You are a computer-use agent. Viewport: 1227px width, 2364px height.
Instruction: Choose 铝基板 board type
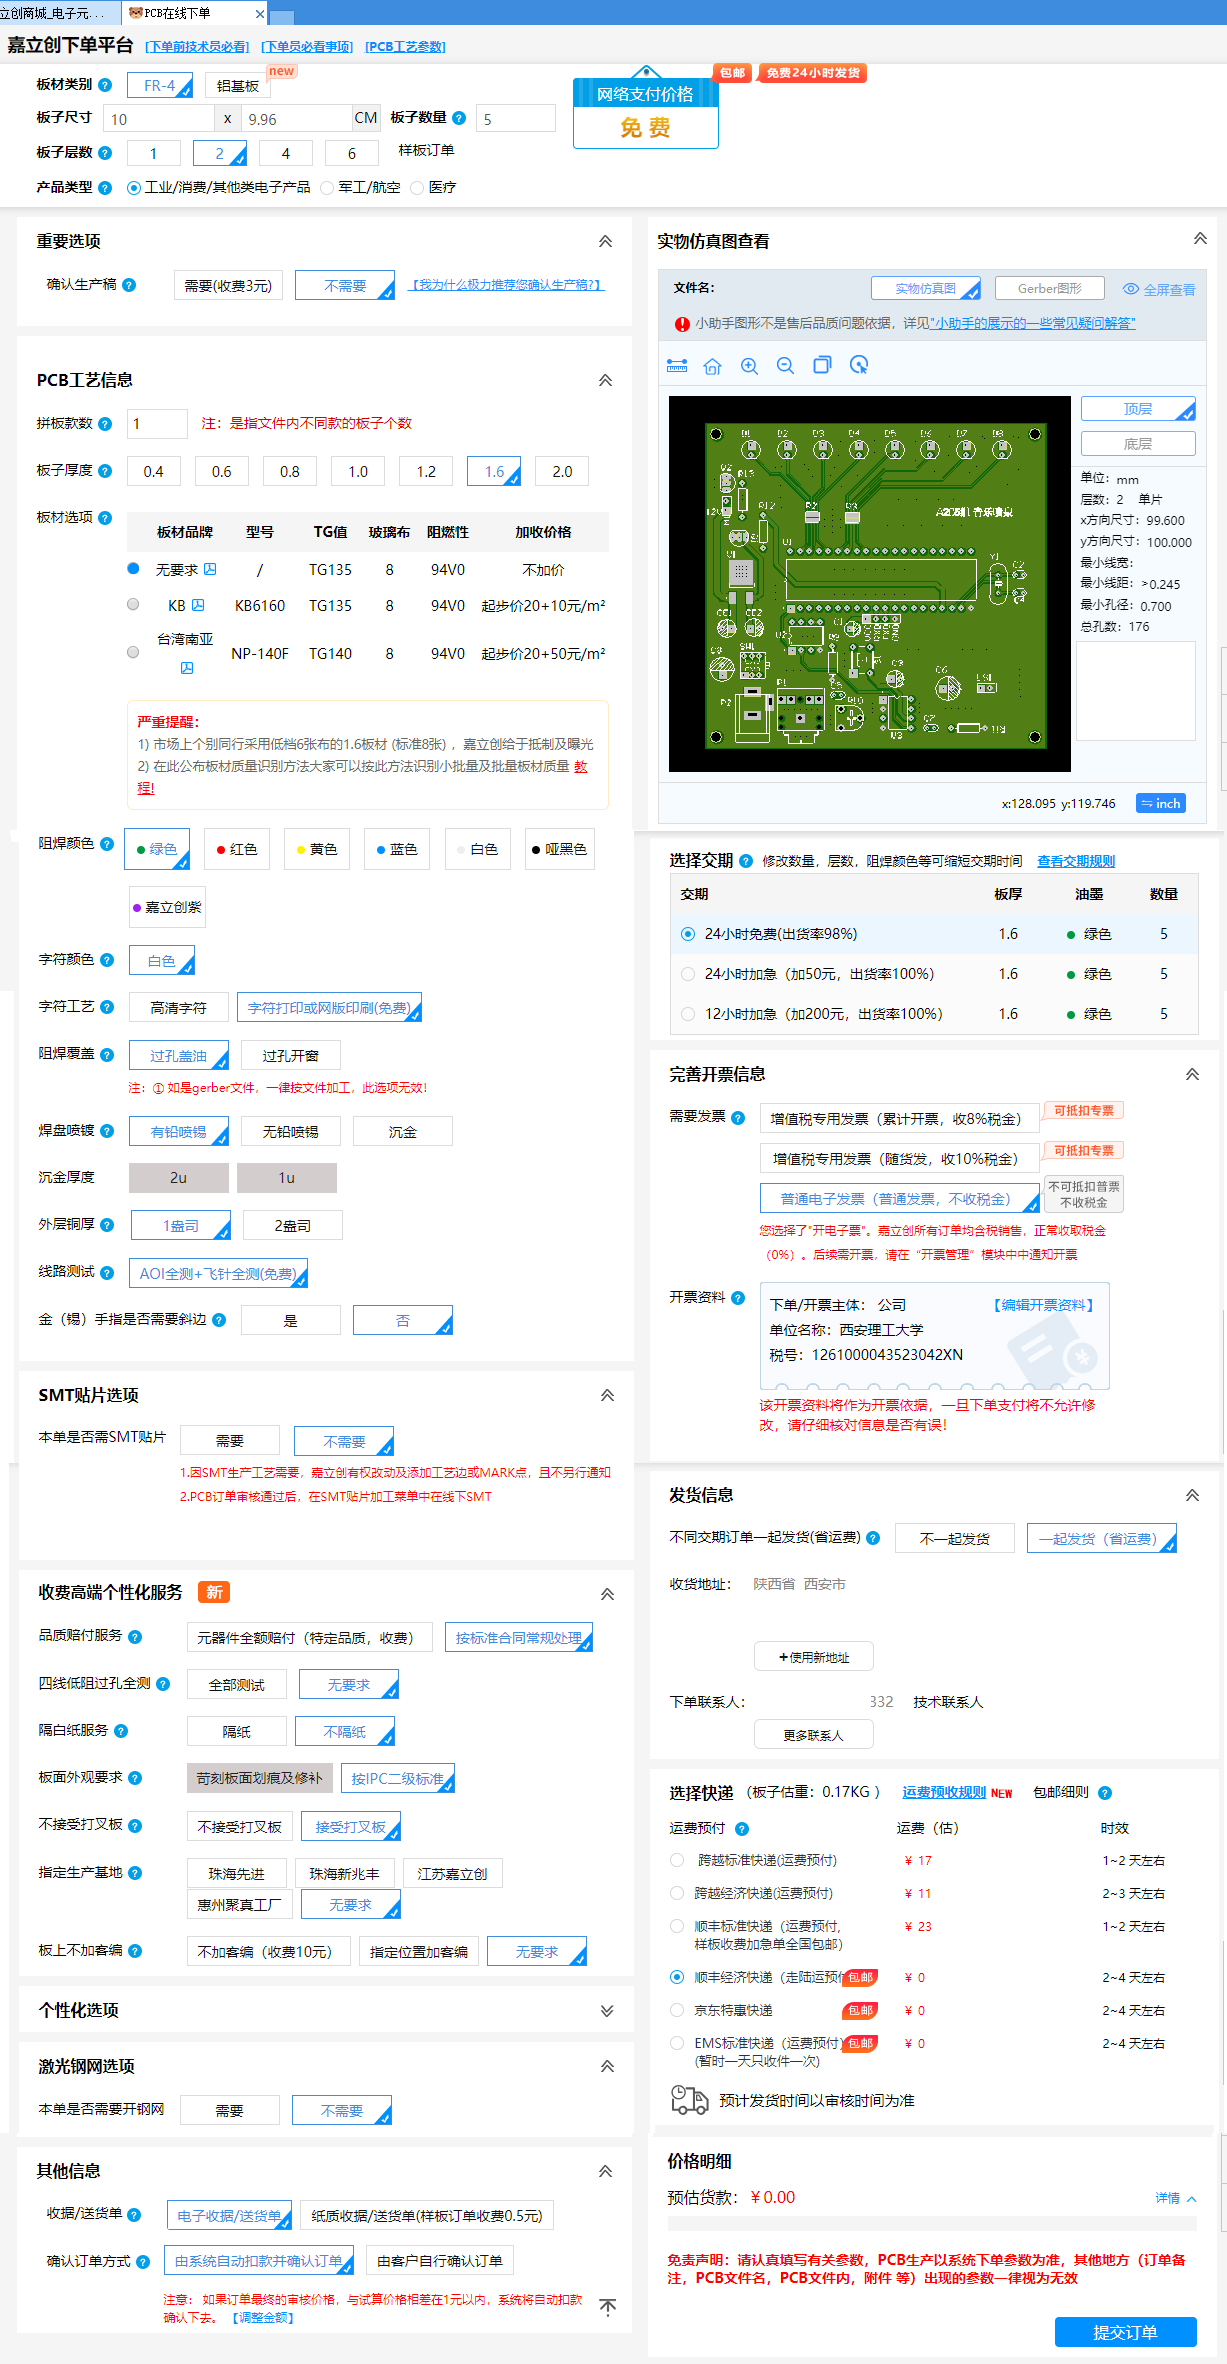[238, 86]
